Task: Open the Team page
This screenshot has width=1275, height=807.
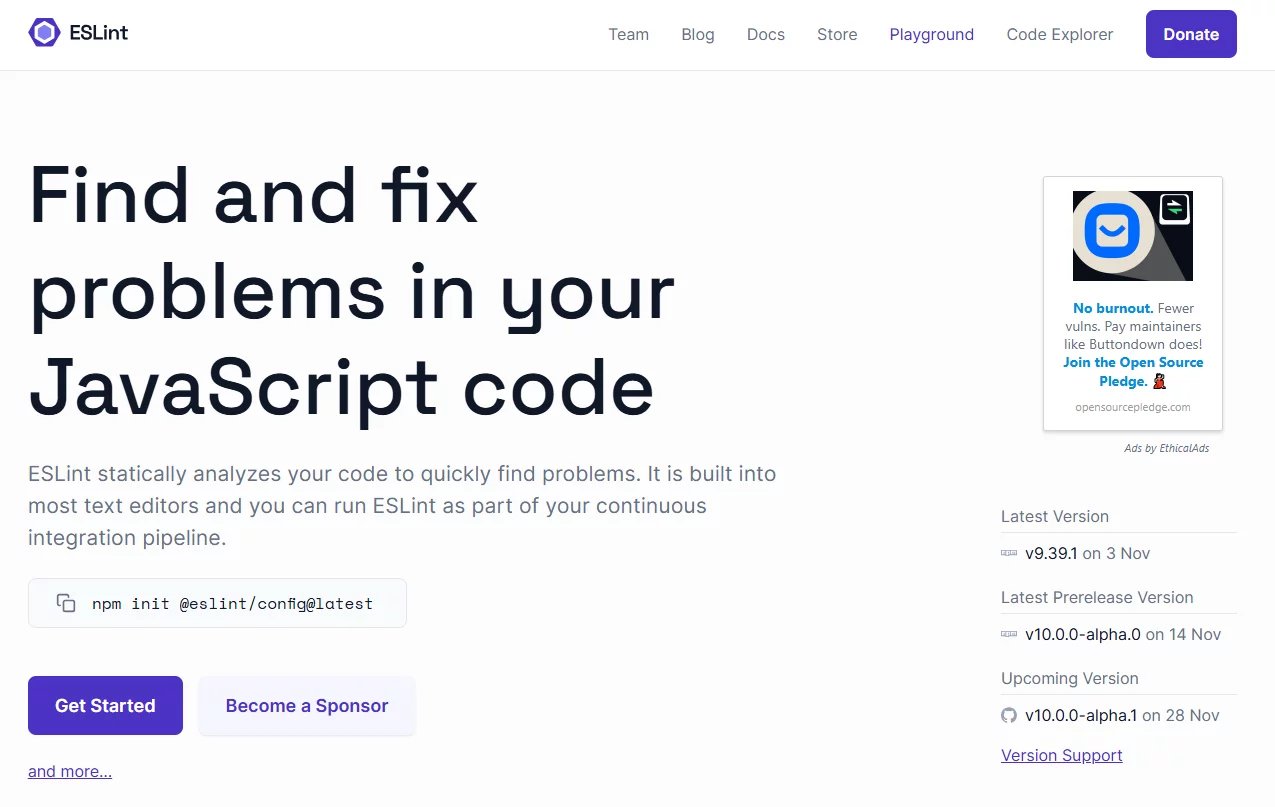Action: pyautogui.click(x=628, y=34)
